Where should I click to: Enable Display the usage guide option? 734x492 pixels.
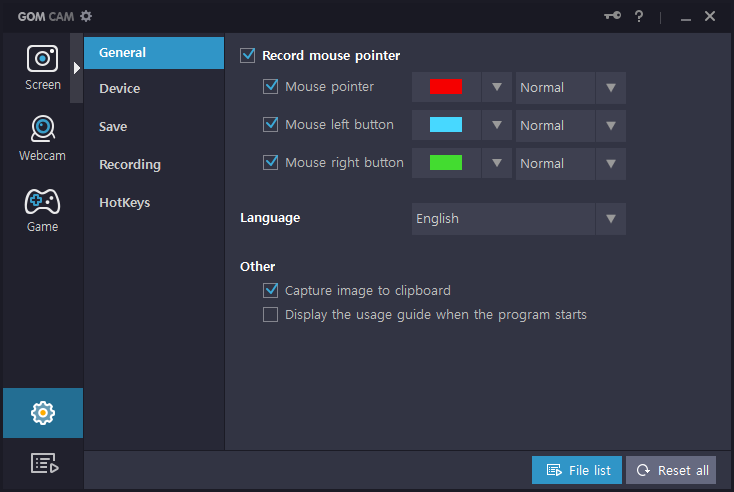coord(270,315)
